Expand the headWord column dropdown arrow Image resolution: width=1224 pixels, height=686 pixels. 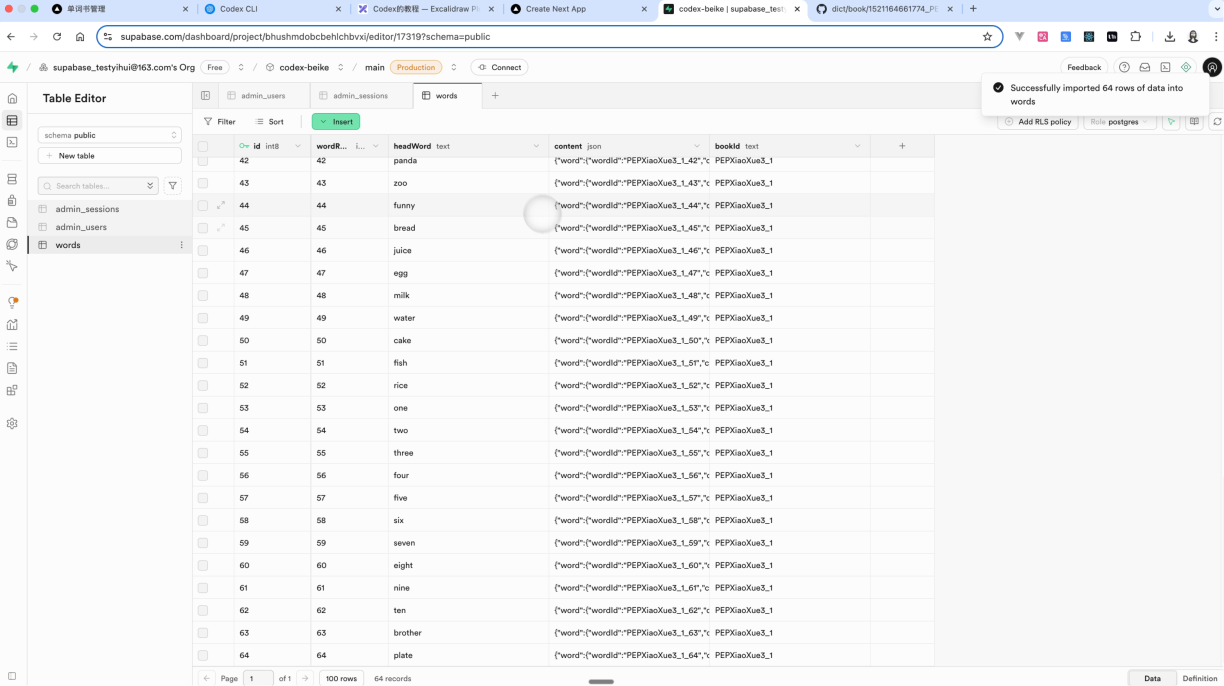click(x=536, y=146)
